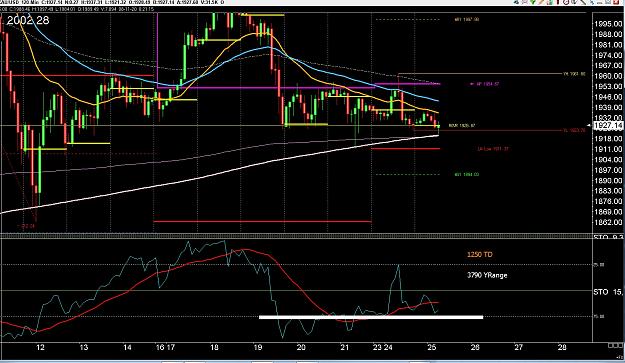Click date 25 on the time axis

pos(432,347)
